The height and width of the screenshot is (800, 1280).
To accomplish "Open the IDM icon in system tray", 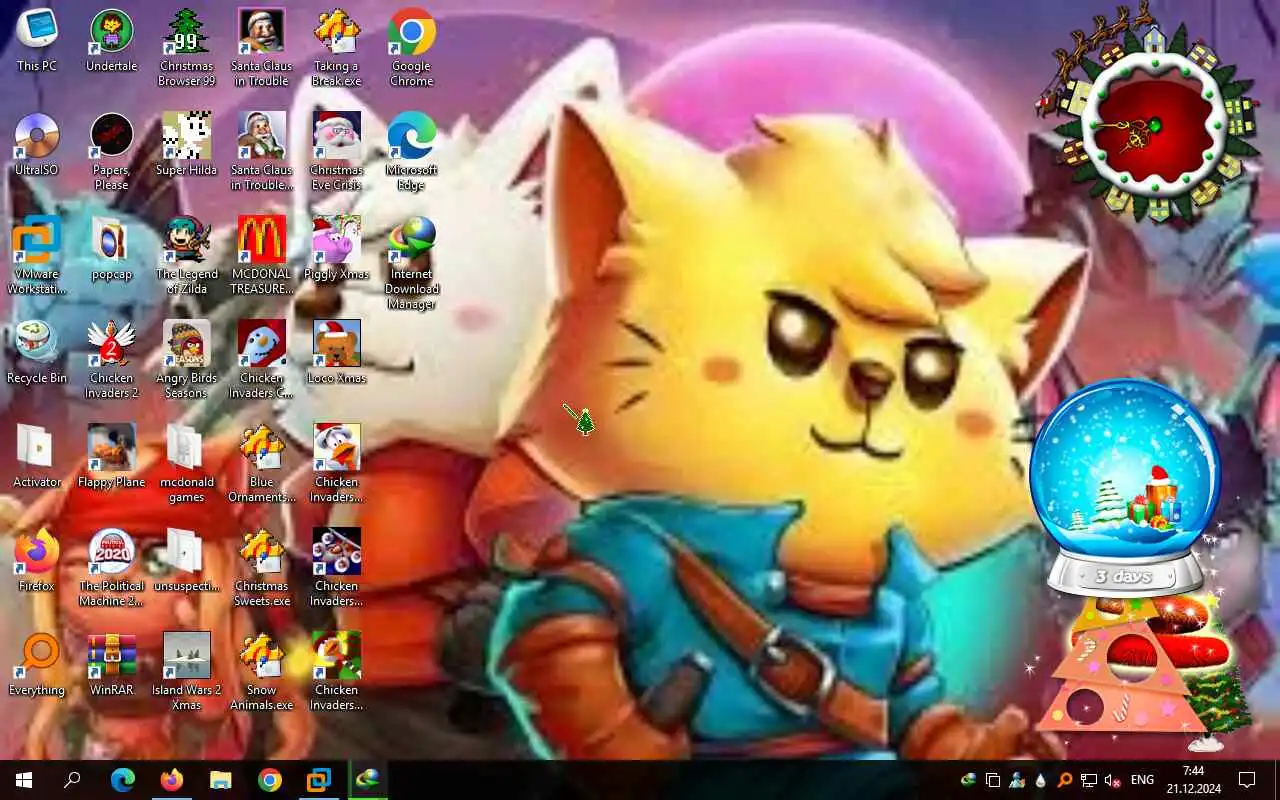I will pos(968,780).
